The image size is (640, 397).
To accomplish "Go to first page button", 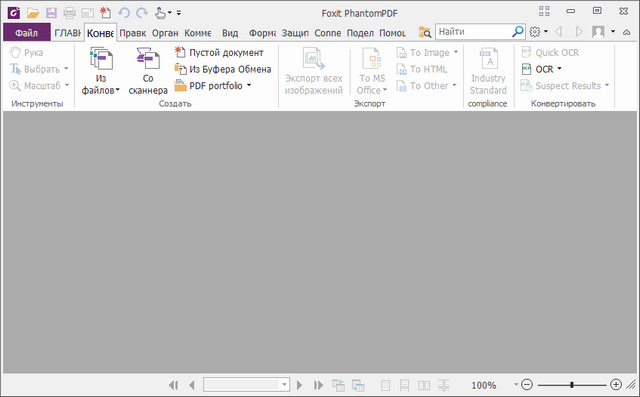I will click(173, 385).
